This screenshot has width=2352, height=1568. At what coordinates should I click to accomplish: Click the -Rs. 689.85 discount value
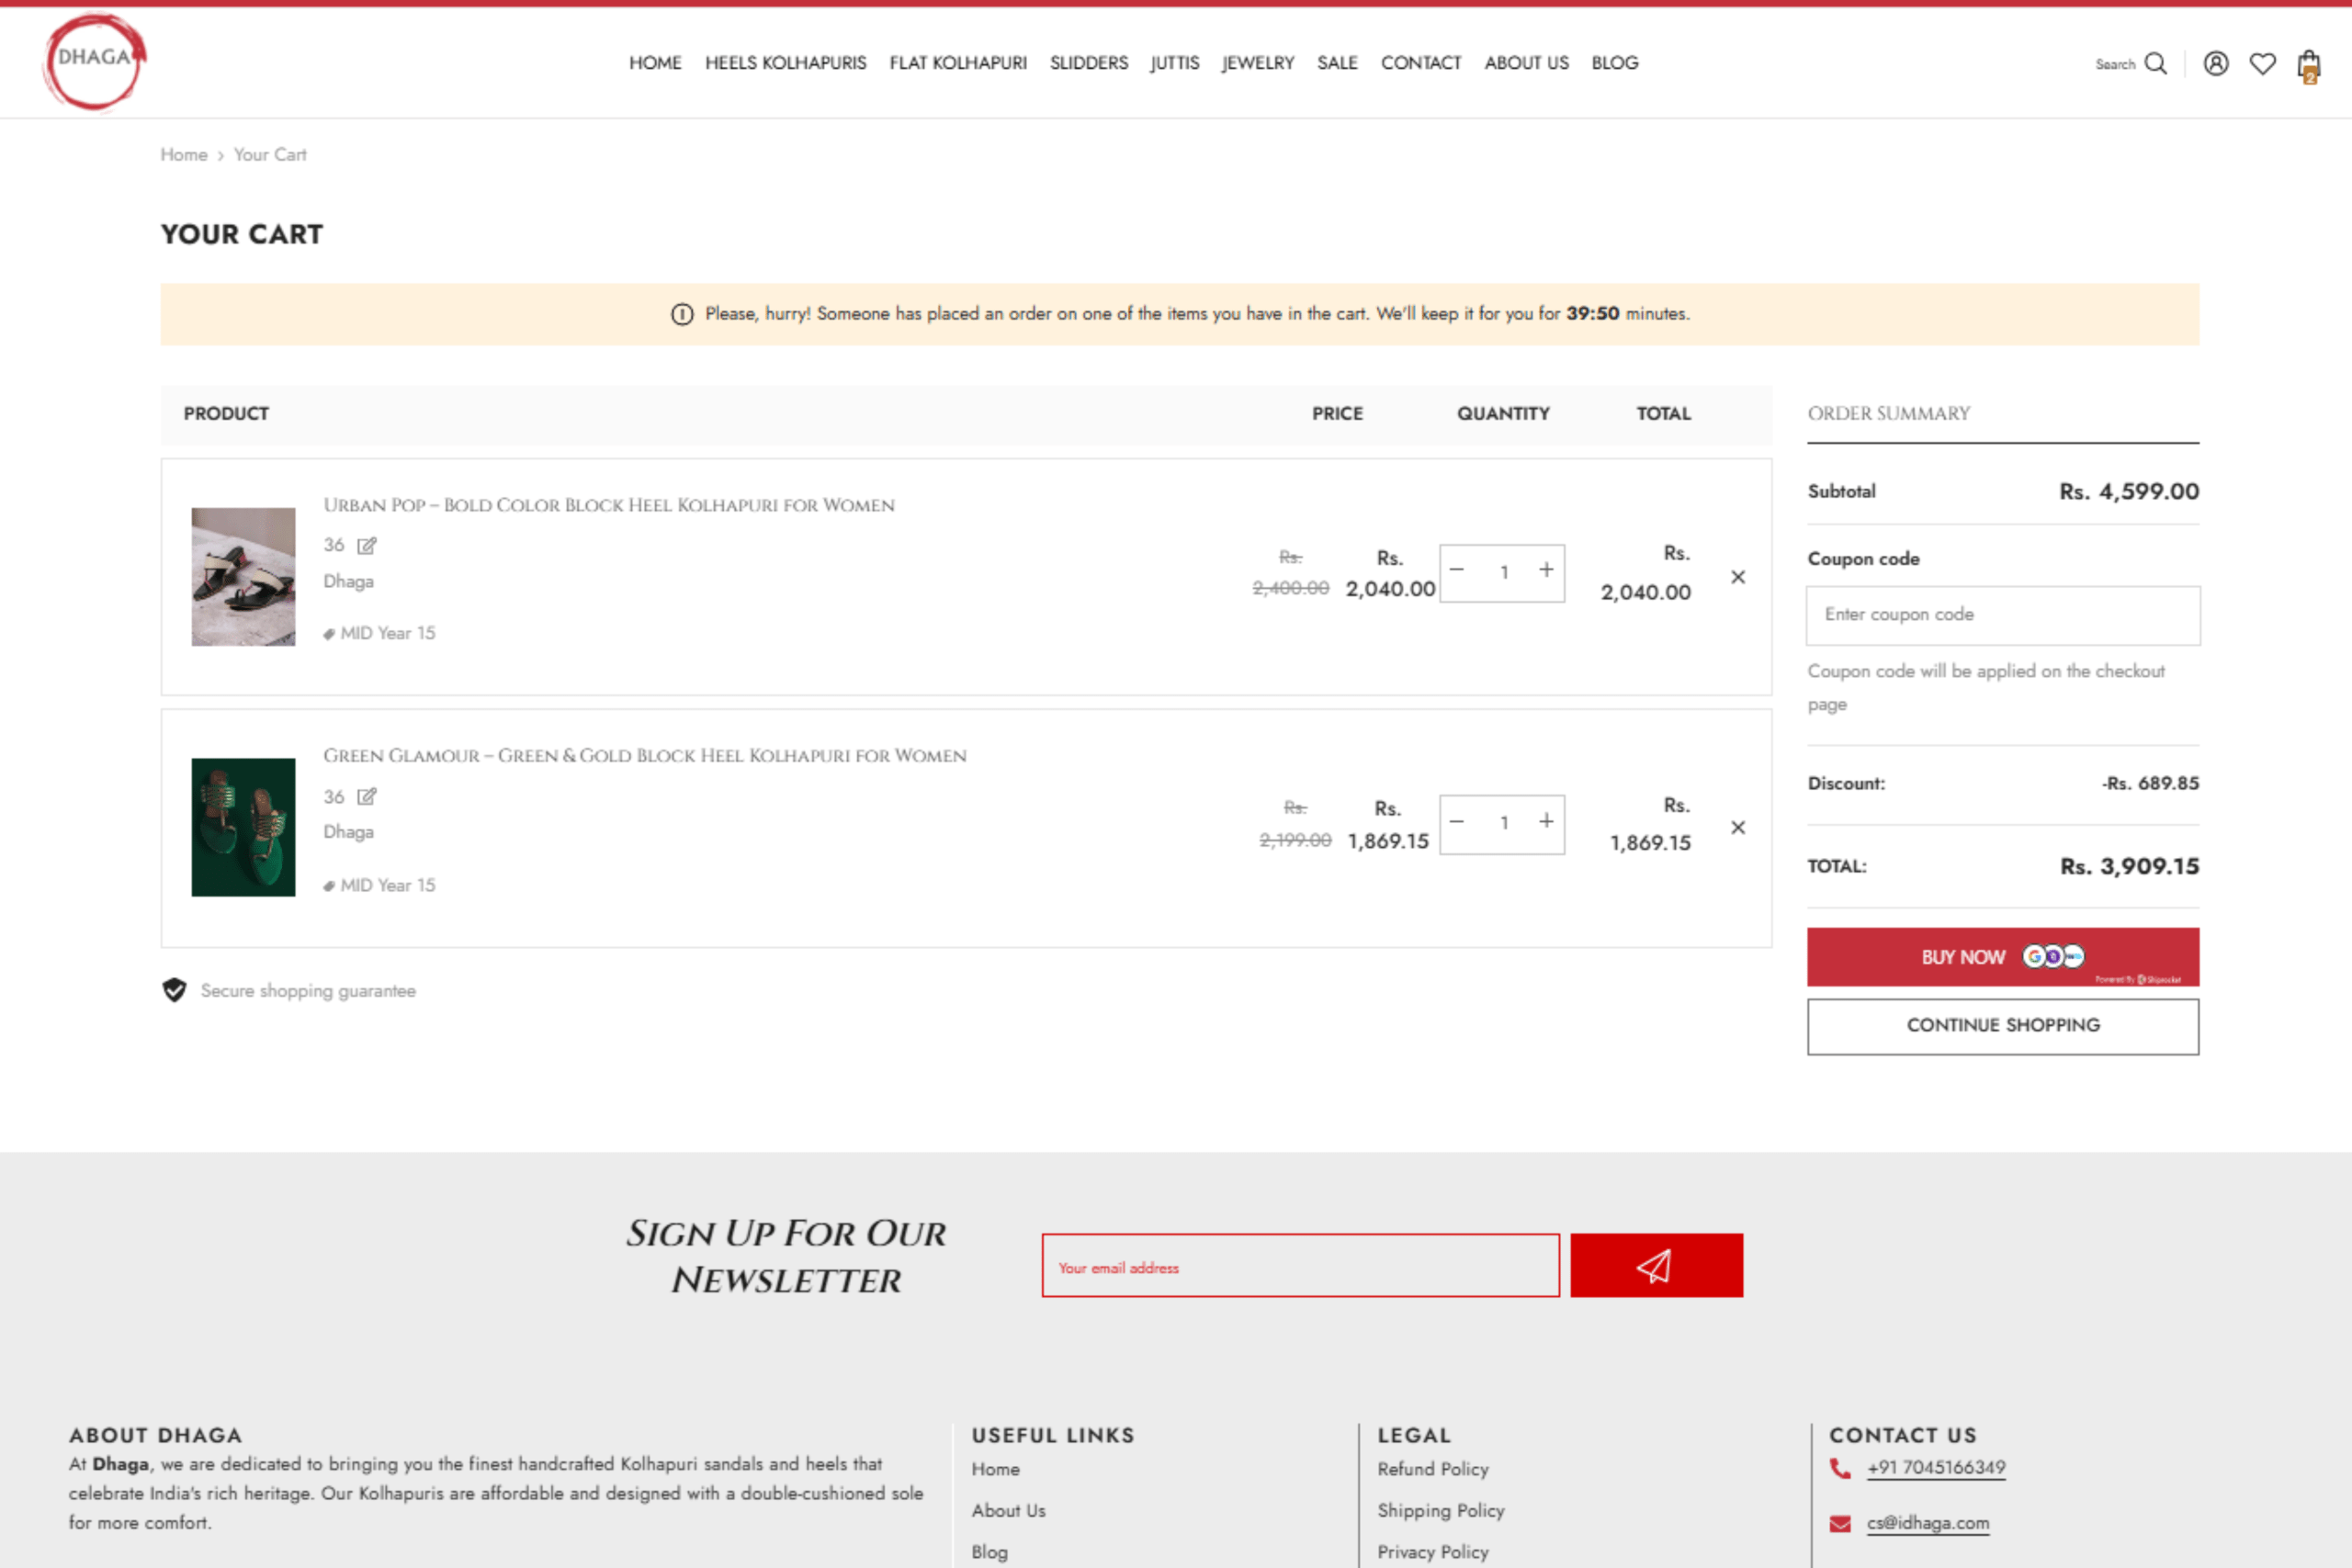[x=2150, y=783]
